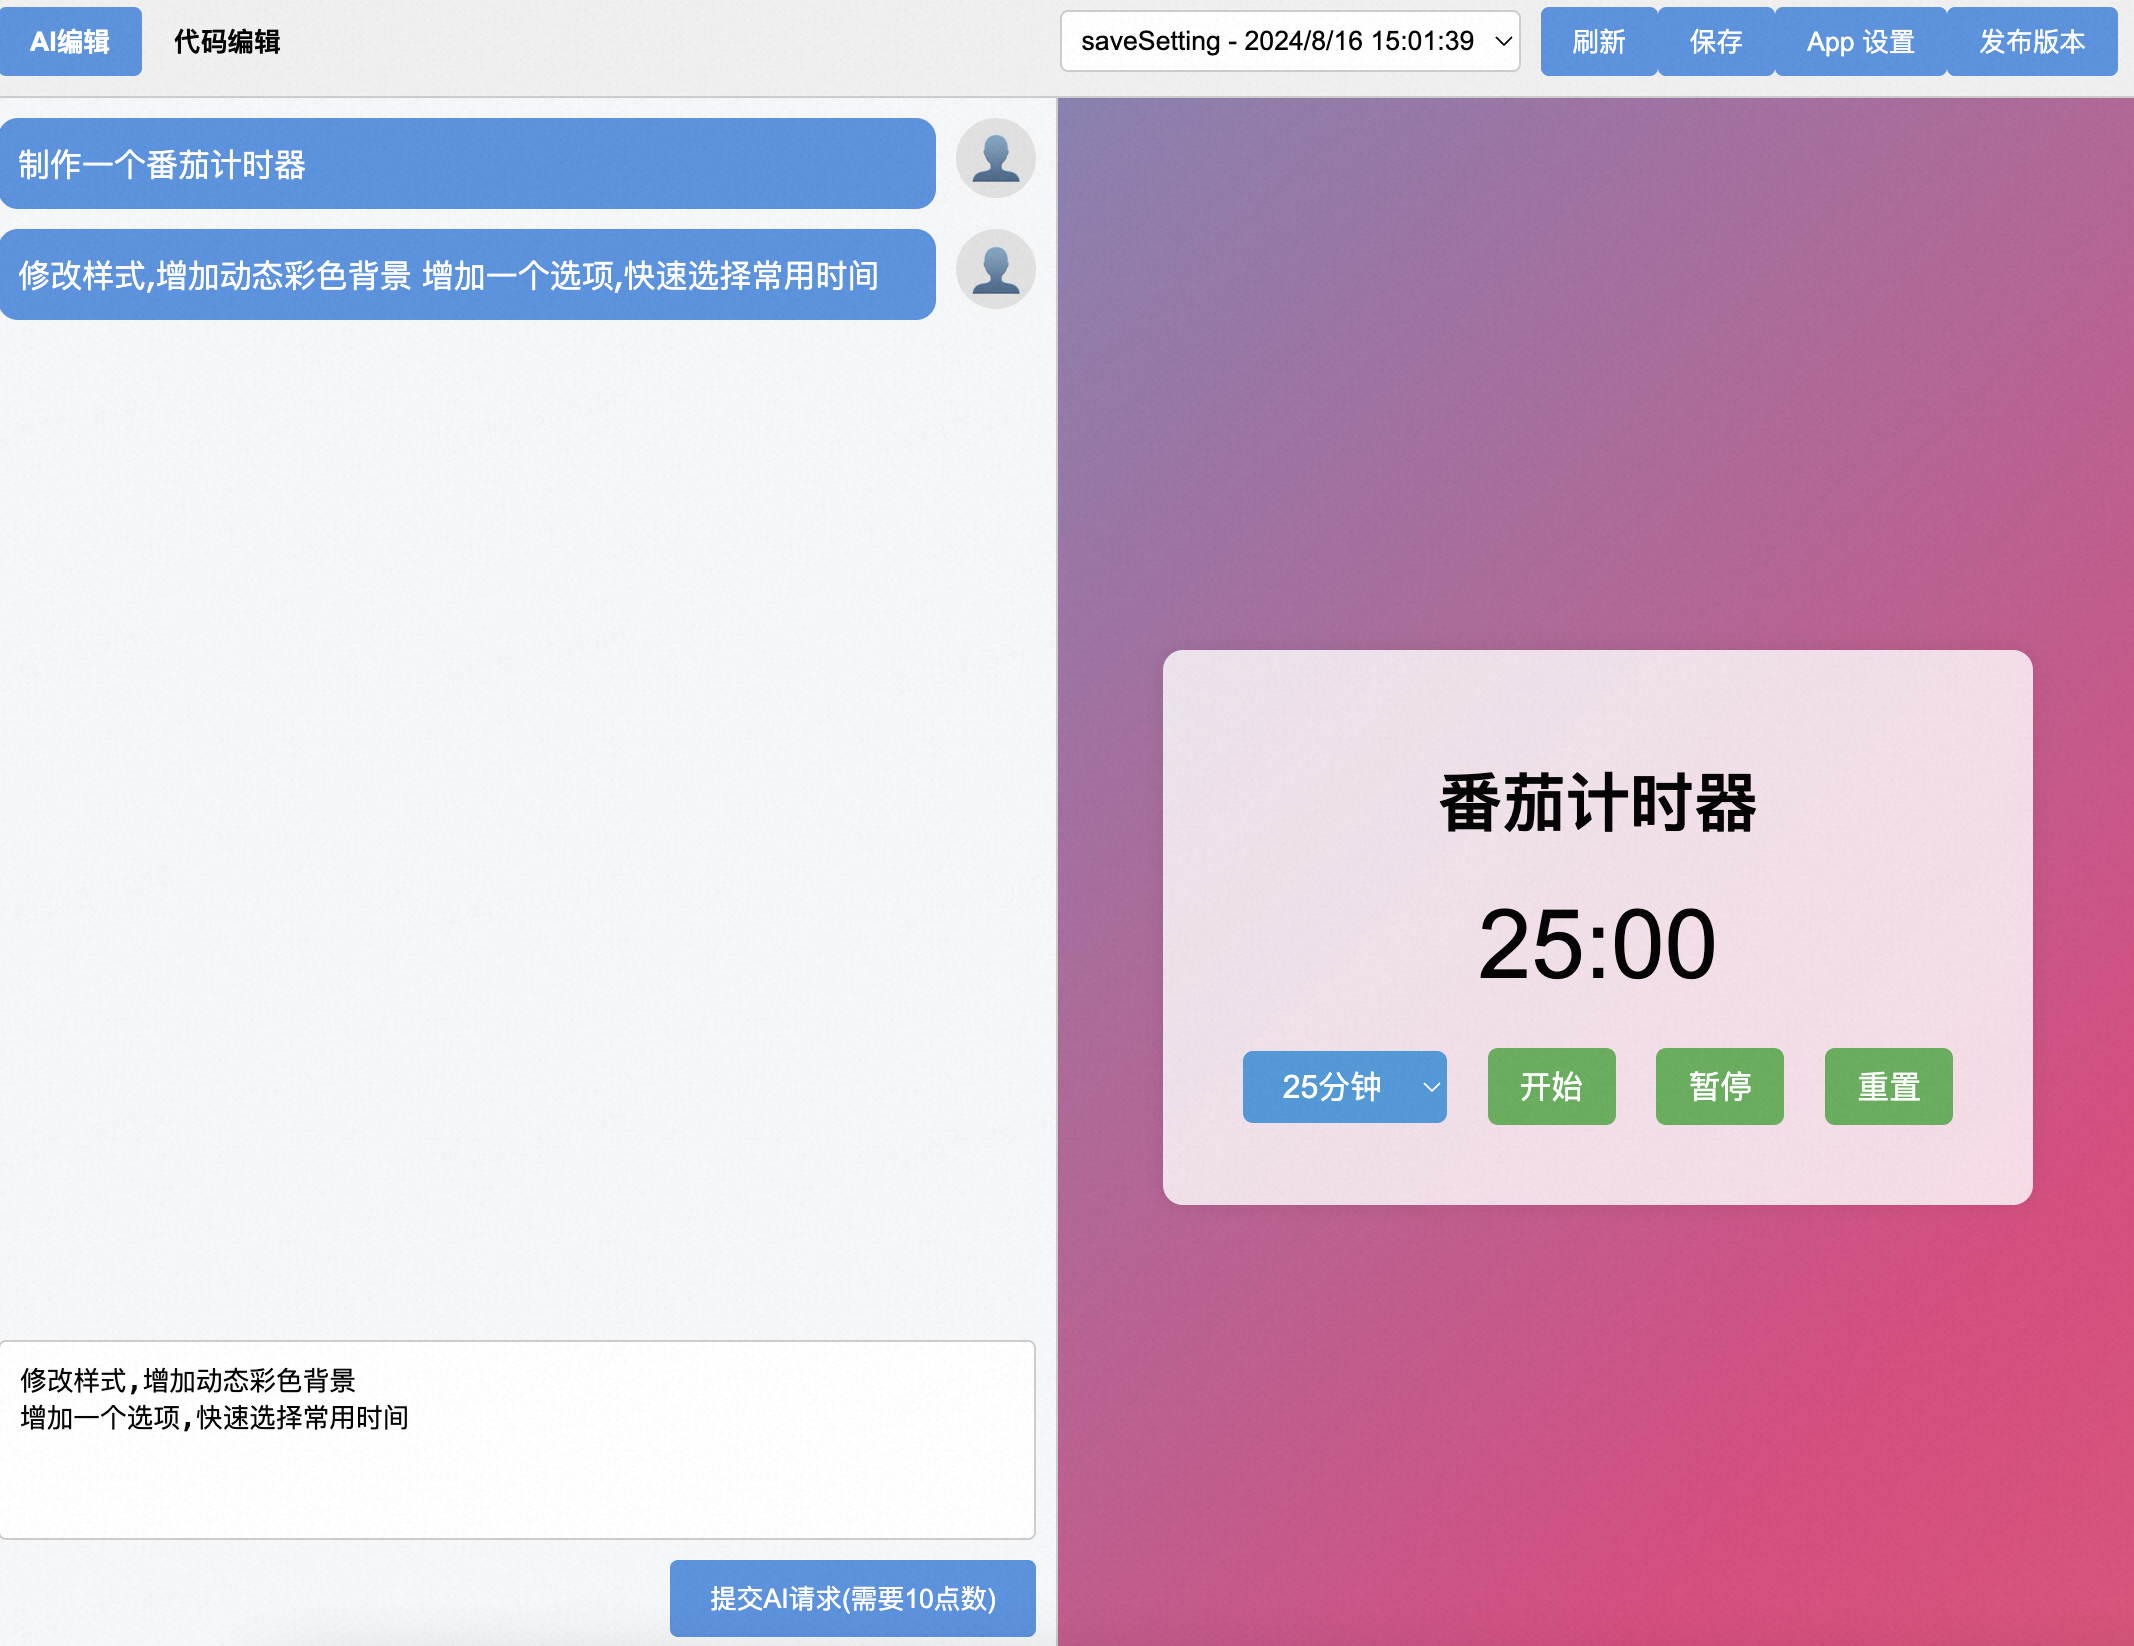Click the 发布版本 button
Image resolution: width=2134 pixels, height=1646 pixels.
click(x=2032, y=41)
